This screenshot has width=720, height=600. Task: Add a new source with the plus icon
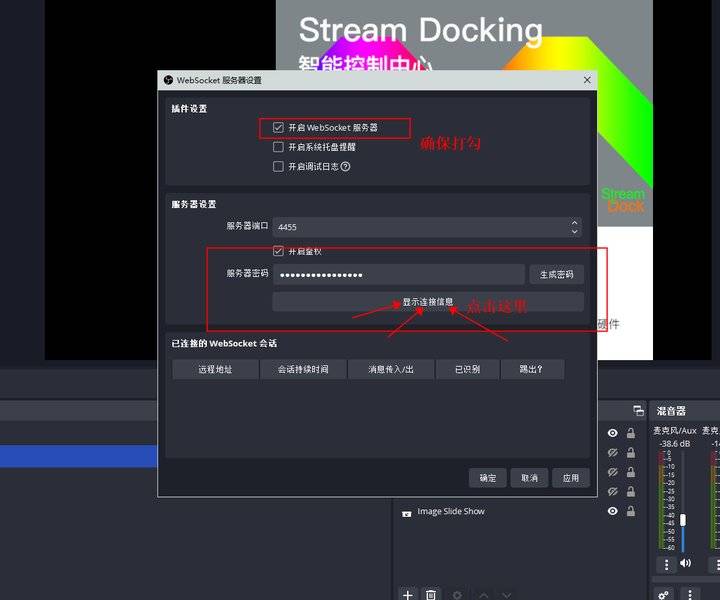(408, 595)
